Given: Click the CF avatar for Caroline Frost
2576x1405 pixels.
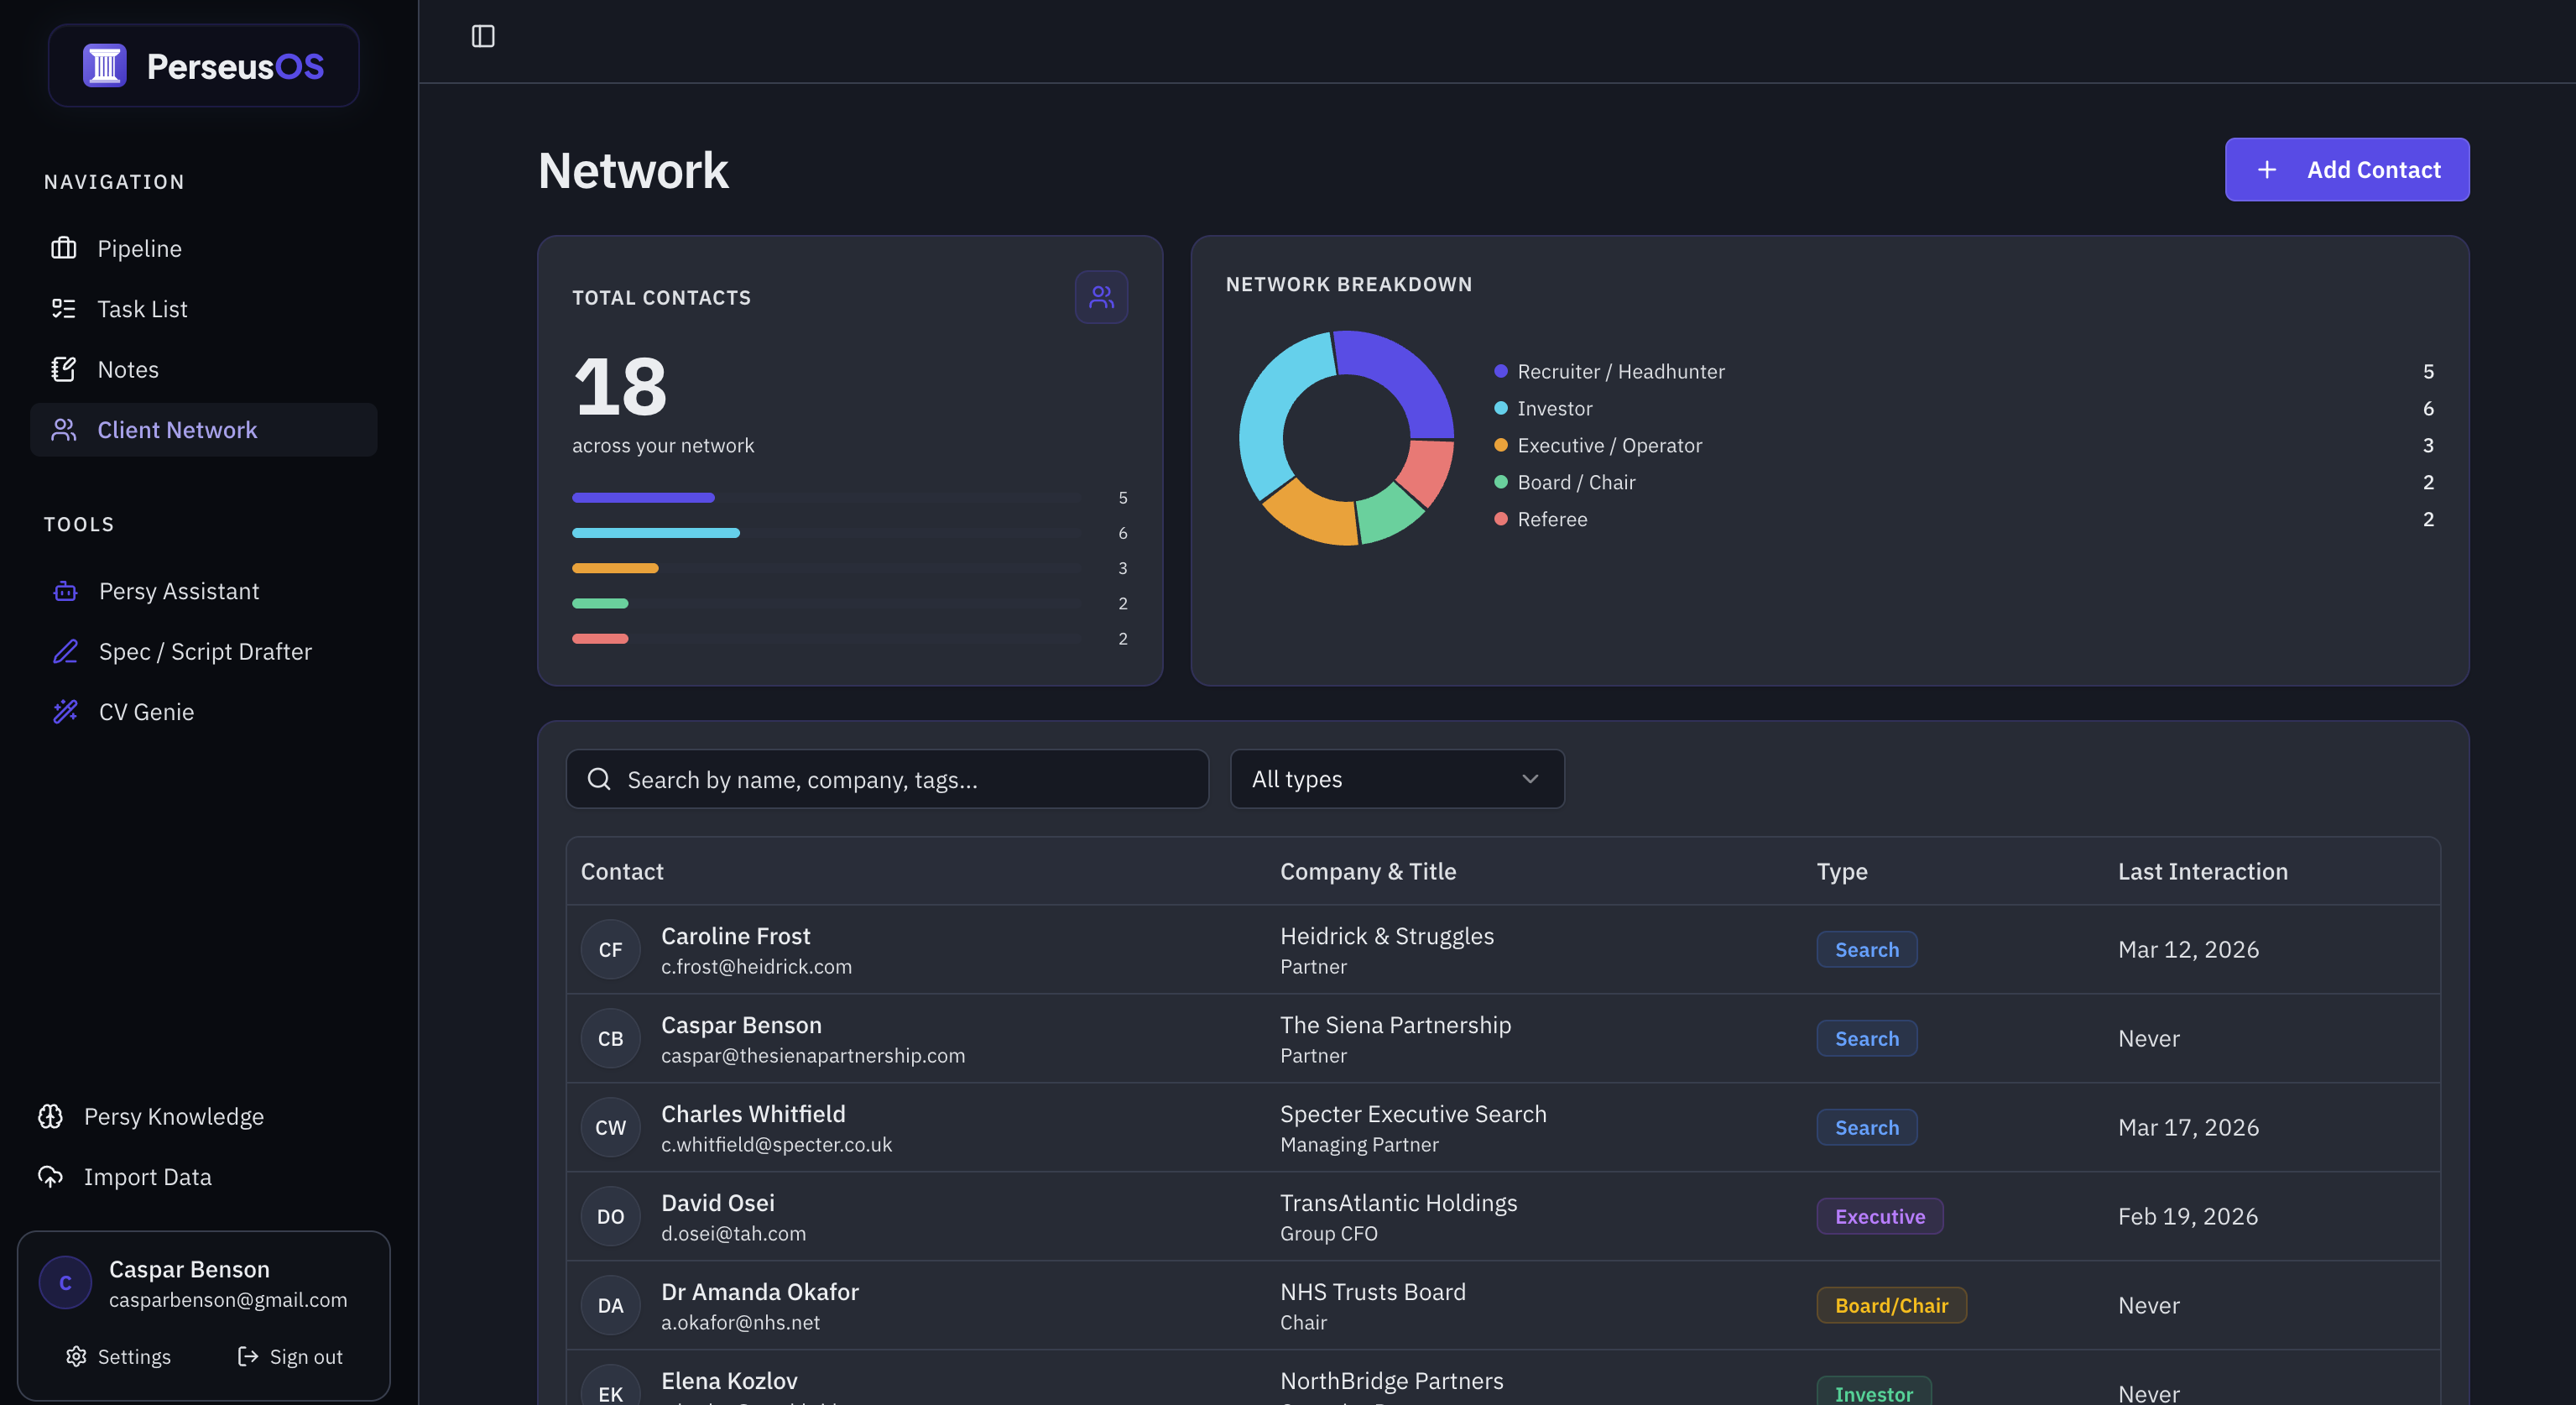Looking at the screenshot, I should coord(610,950).
